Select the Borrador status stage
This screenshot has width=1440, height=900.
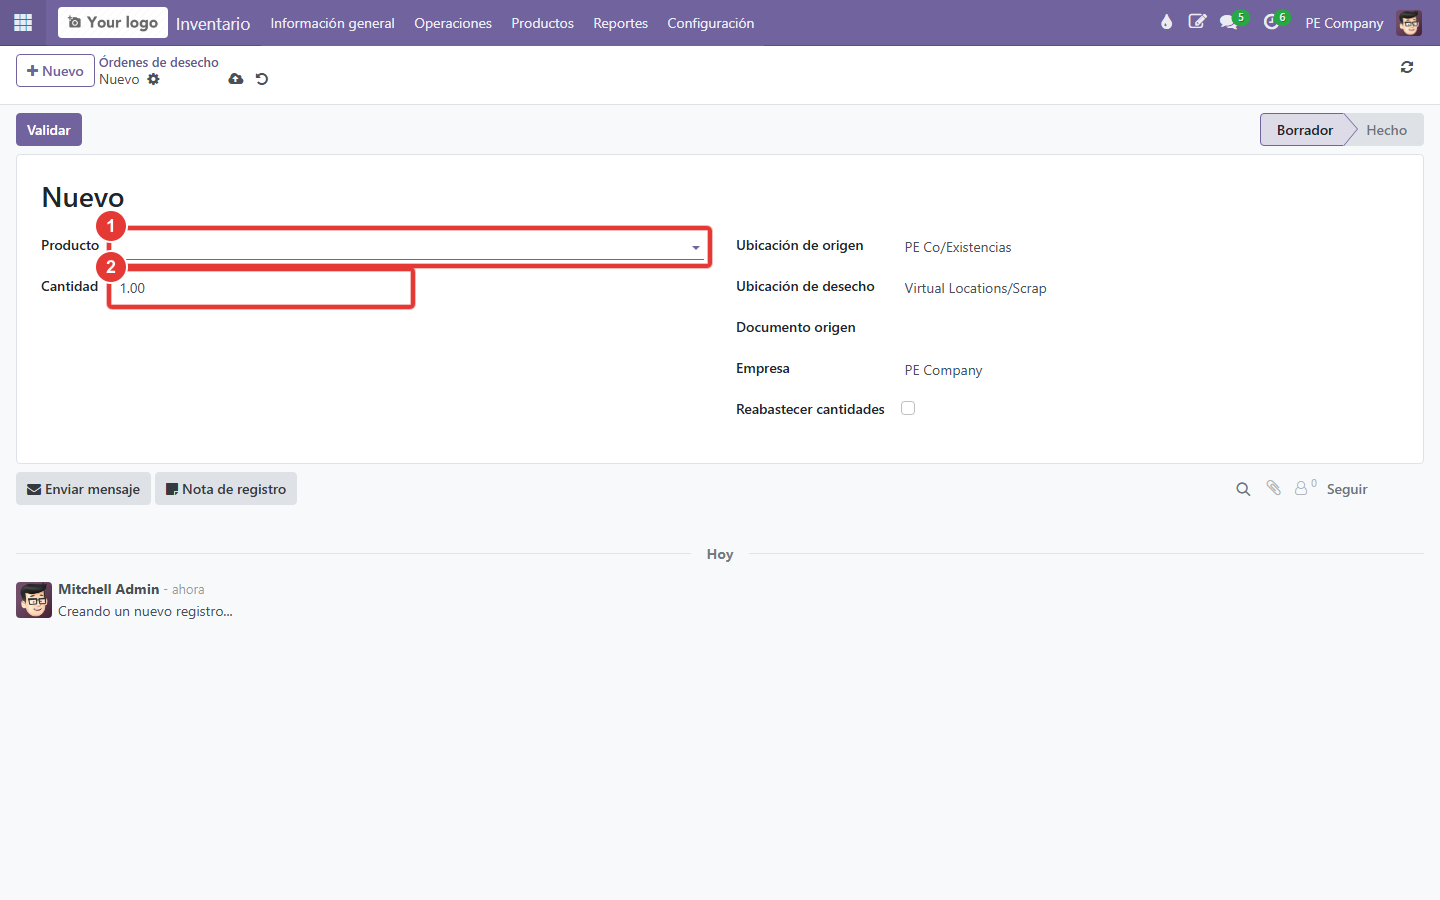click(1304, 130)
